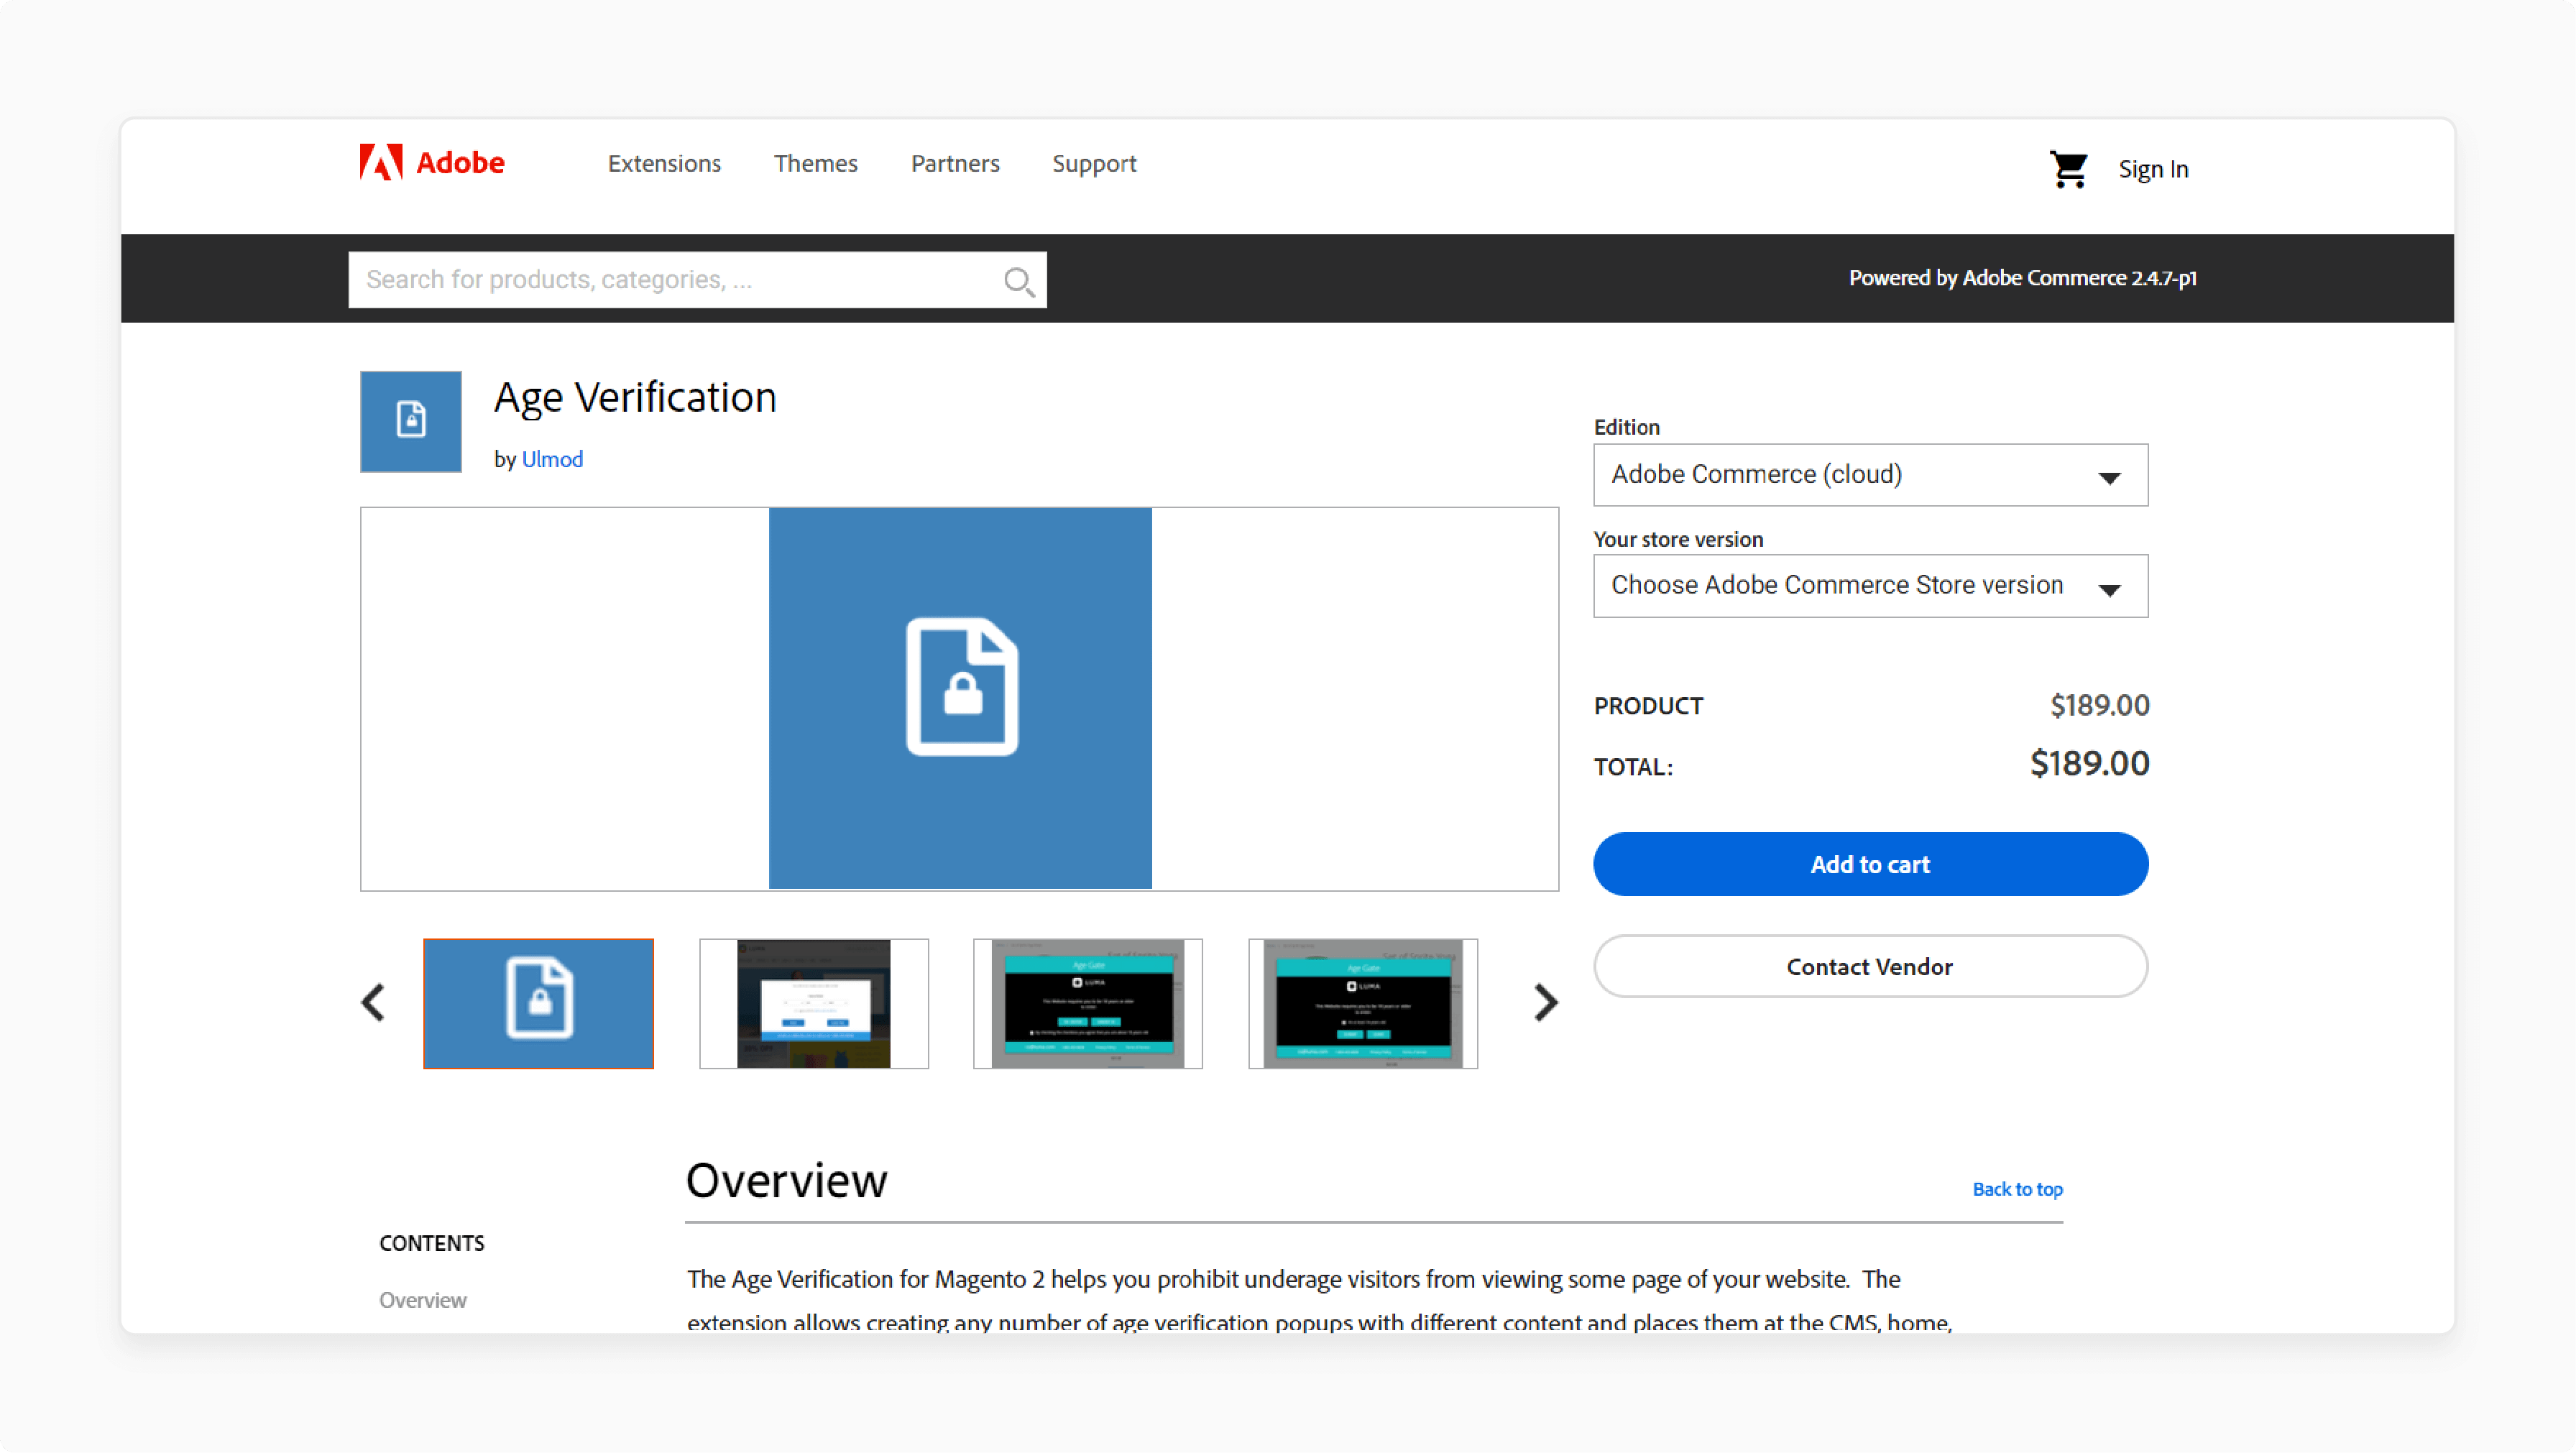Open the Partners menu
Screen dimensions: 2576x1453
(955, 163)
